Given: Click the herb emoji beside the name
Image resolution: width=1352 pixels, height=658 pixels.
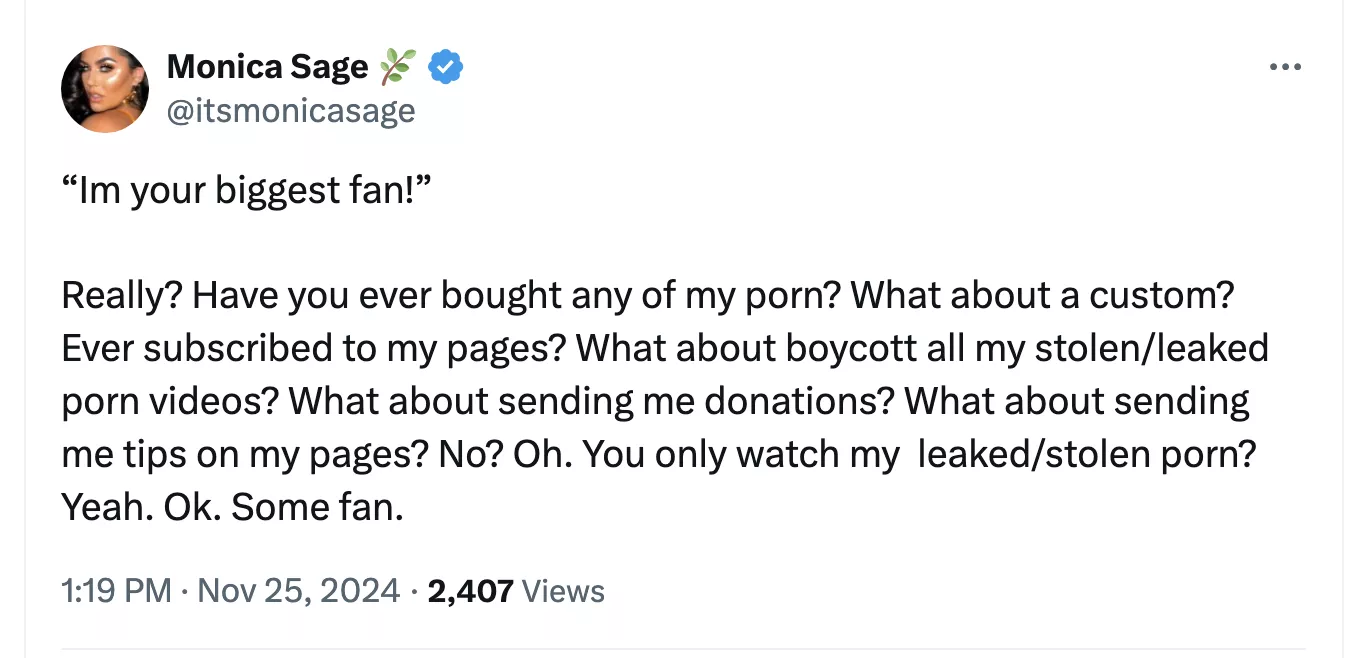Looking at the screenshot, I should point(396,68).
